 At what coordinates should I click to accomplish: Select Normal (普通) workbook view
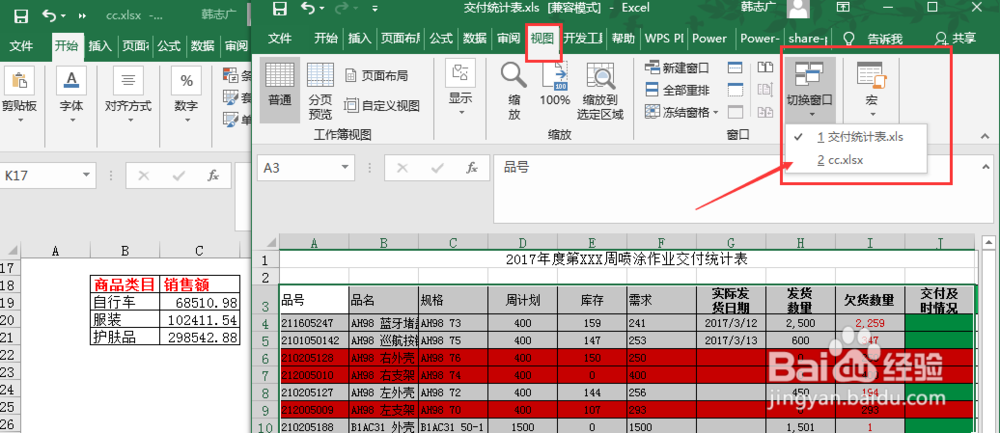point(279,90)
